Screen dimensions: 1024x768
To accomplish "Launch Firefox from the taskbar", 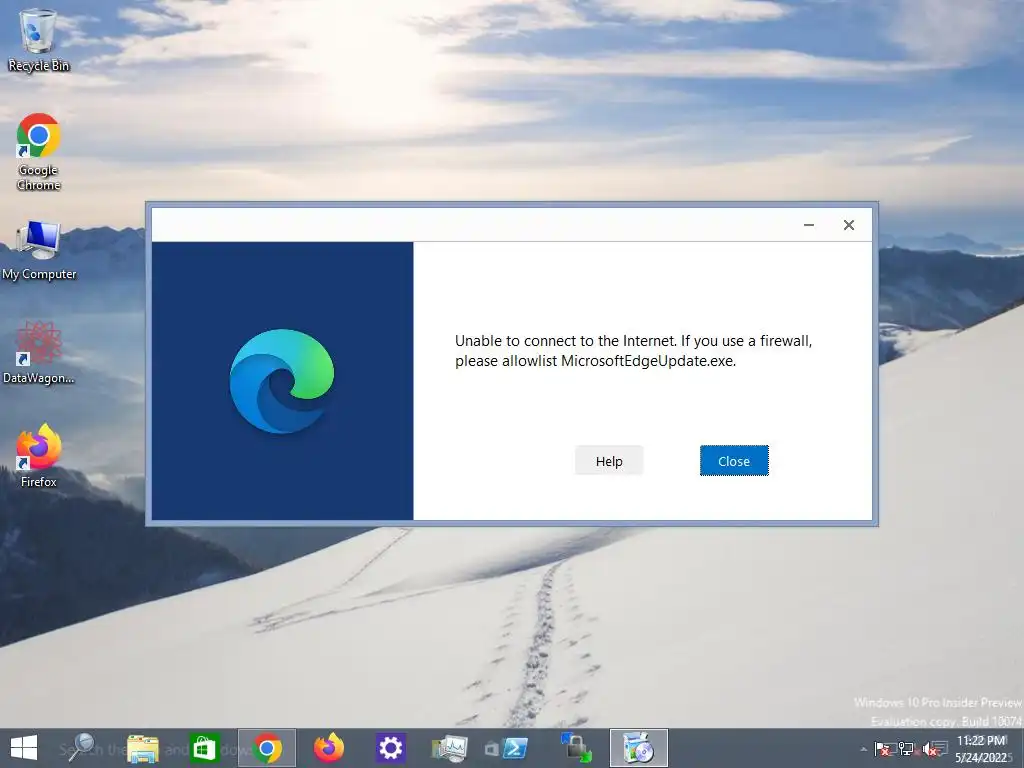I will coord(328,748).
